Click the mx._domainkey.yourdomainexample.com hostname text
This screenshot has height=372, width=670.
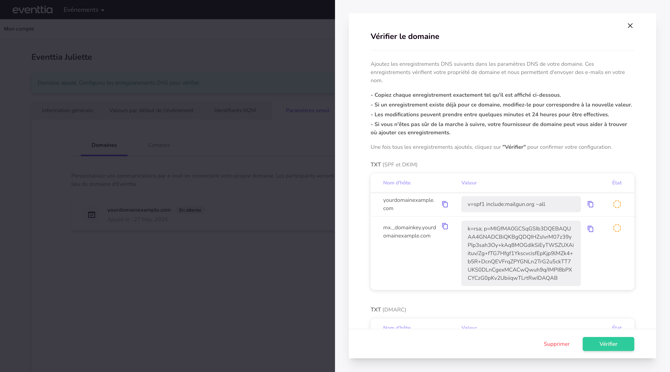(409, 231)
